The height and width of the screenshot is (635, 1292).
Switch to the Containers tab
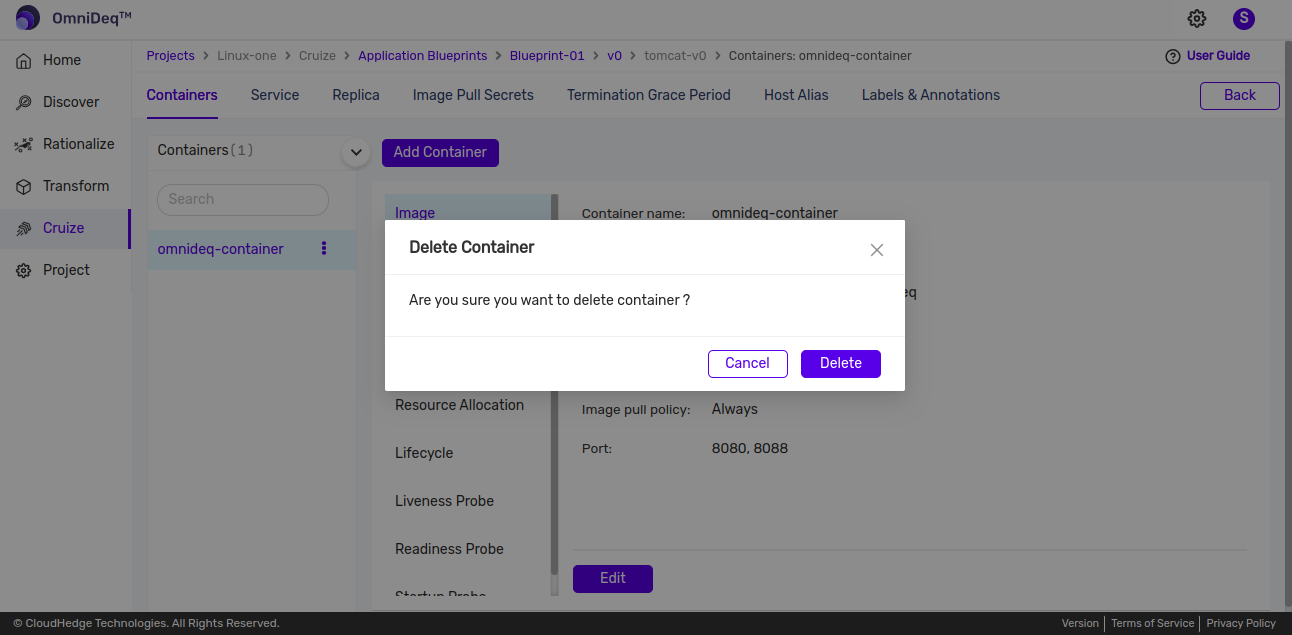click(x=182, y=95)
